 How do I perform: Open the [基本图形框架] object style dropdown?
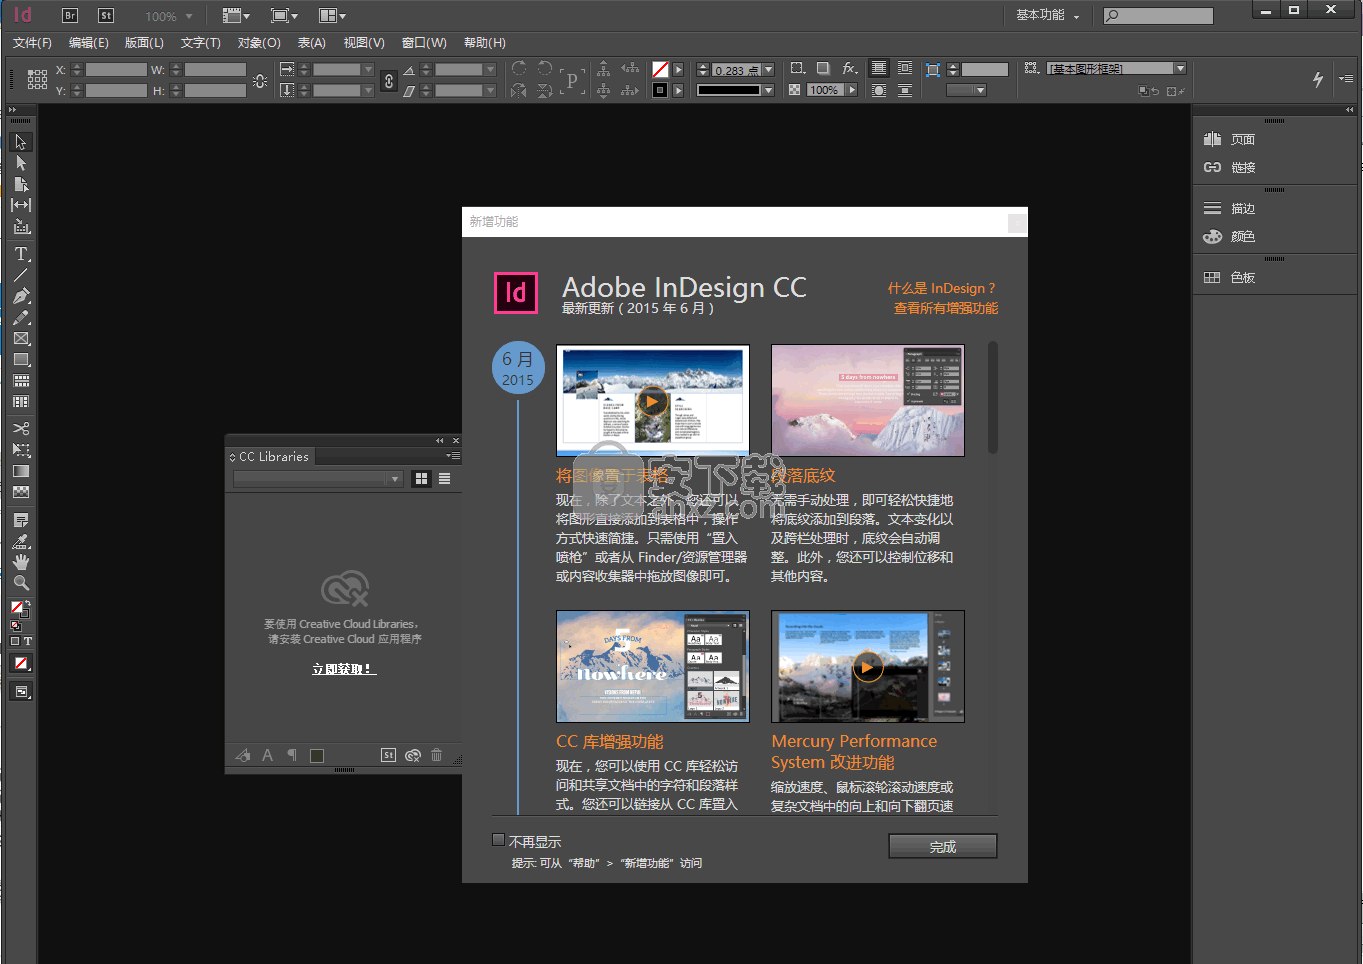click(1181, 69)
